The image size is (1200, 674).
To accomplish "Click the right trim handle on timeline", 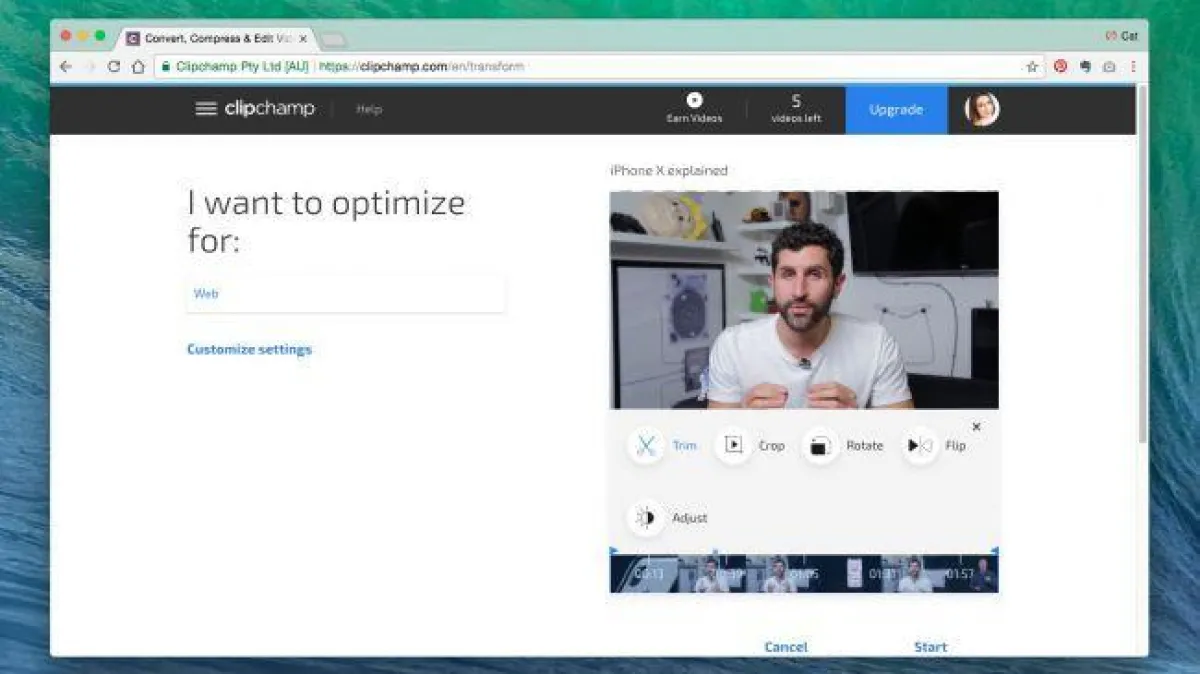I will pyautogui.click(x=994, y=552).
